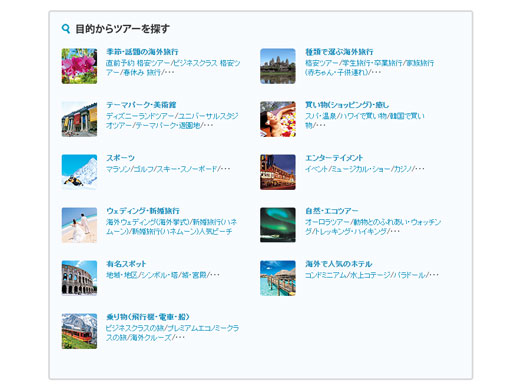This screenshot has height=390, width=520.
Task: Select the night casino entertainment thumbnail
Action: [278, 172]
